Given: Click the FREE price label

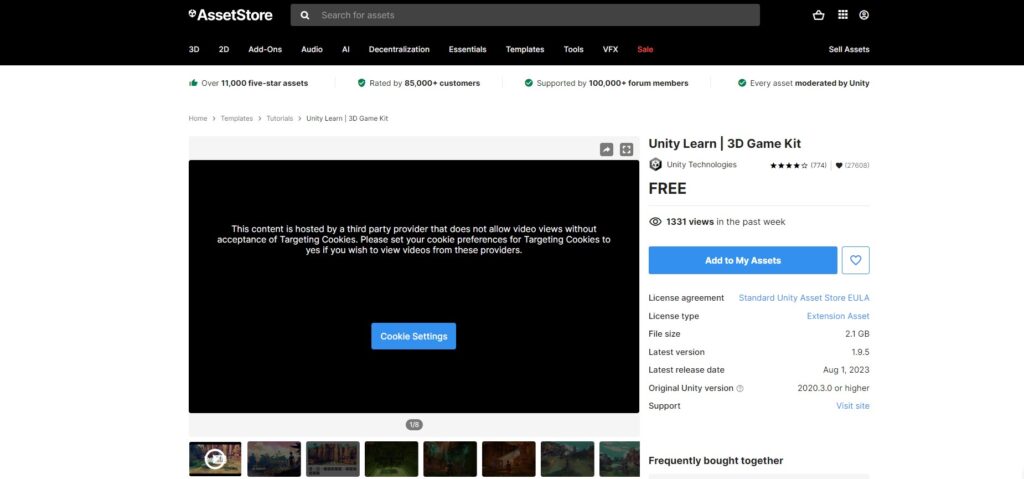Looking at the screenshot, I should coord(667,189).
